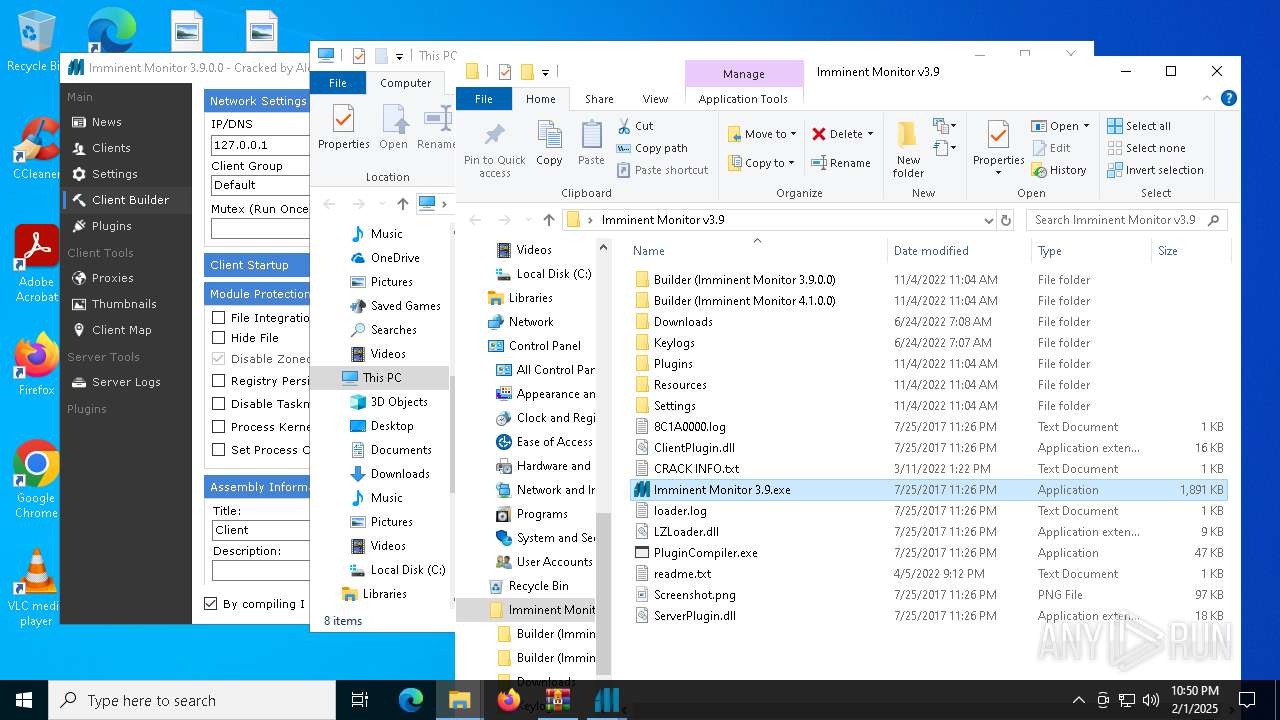The width and height of the screenshot is (1280, 720).
Task: Open Application Tools tab
Action: [743, 99]
